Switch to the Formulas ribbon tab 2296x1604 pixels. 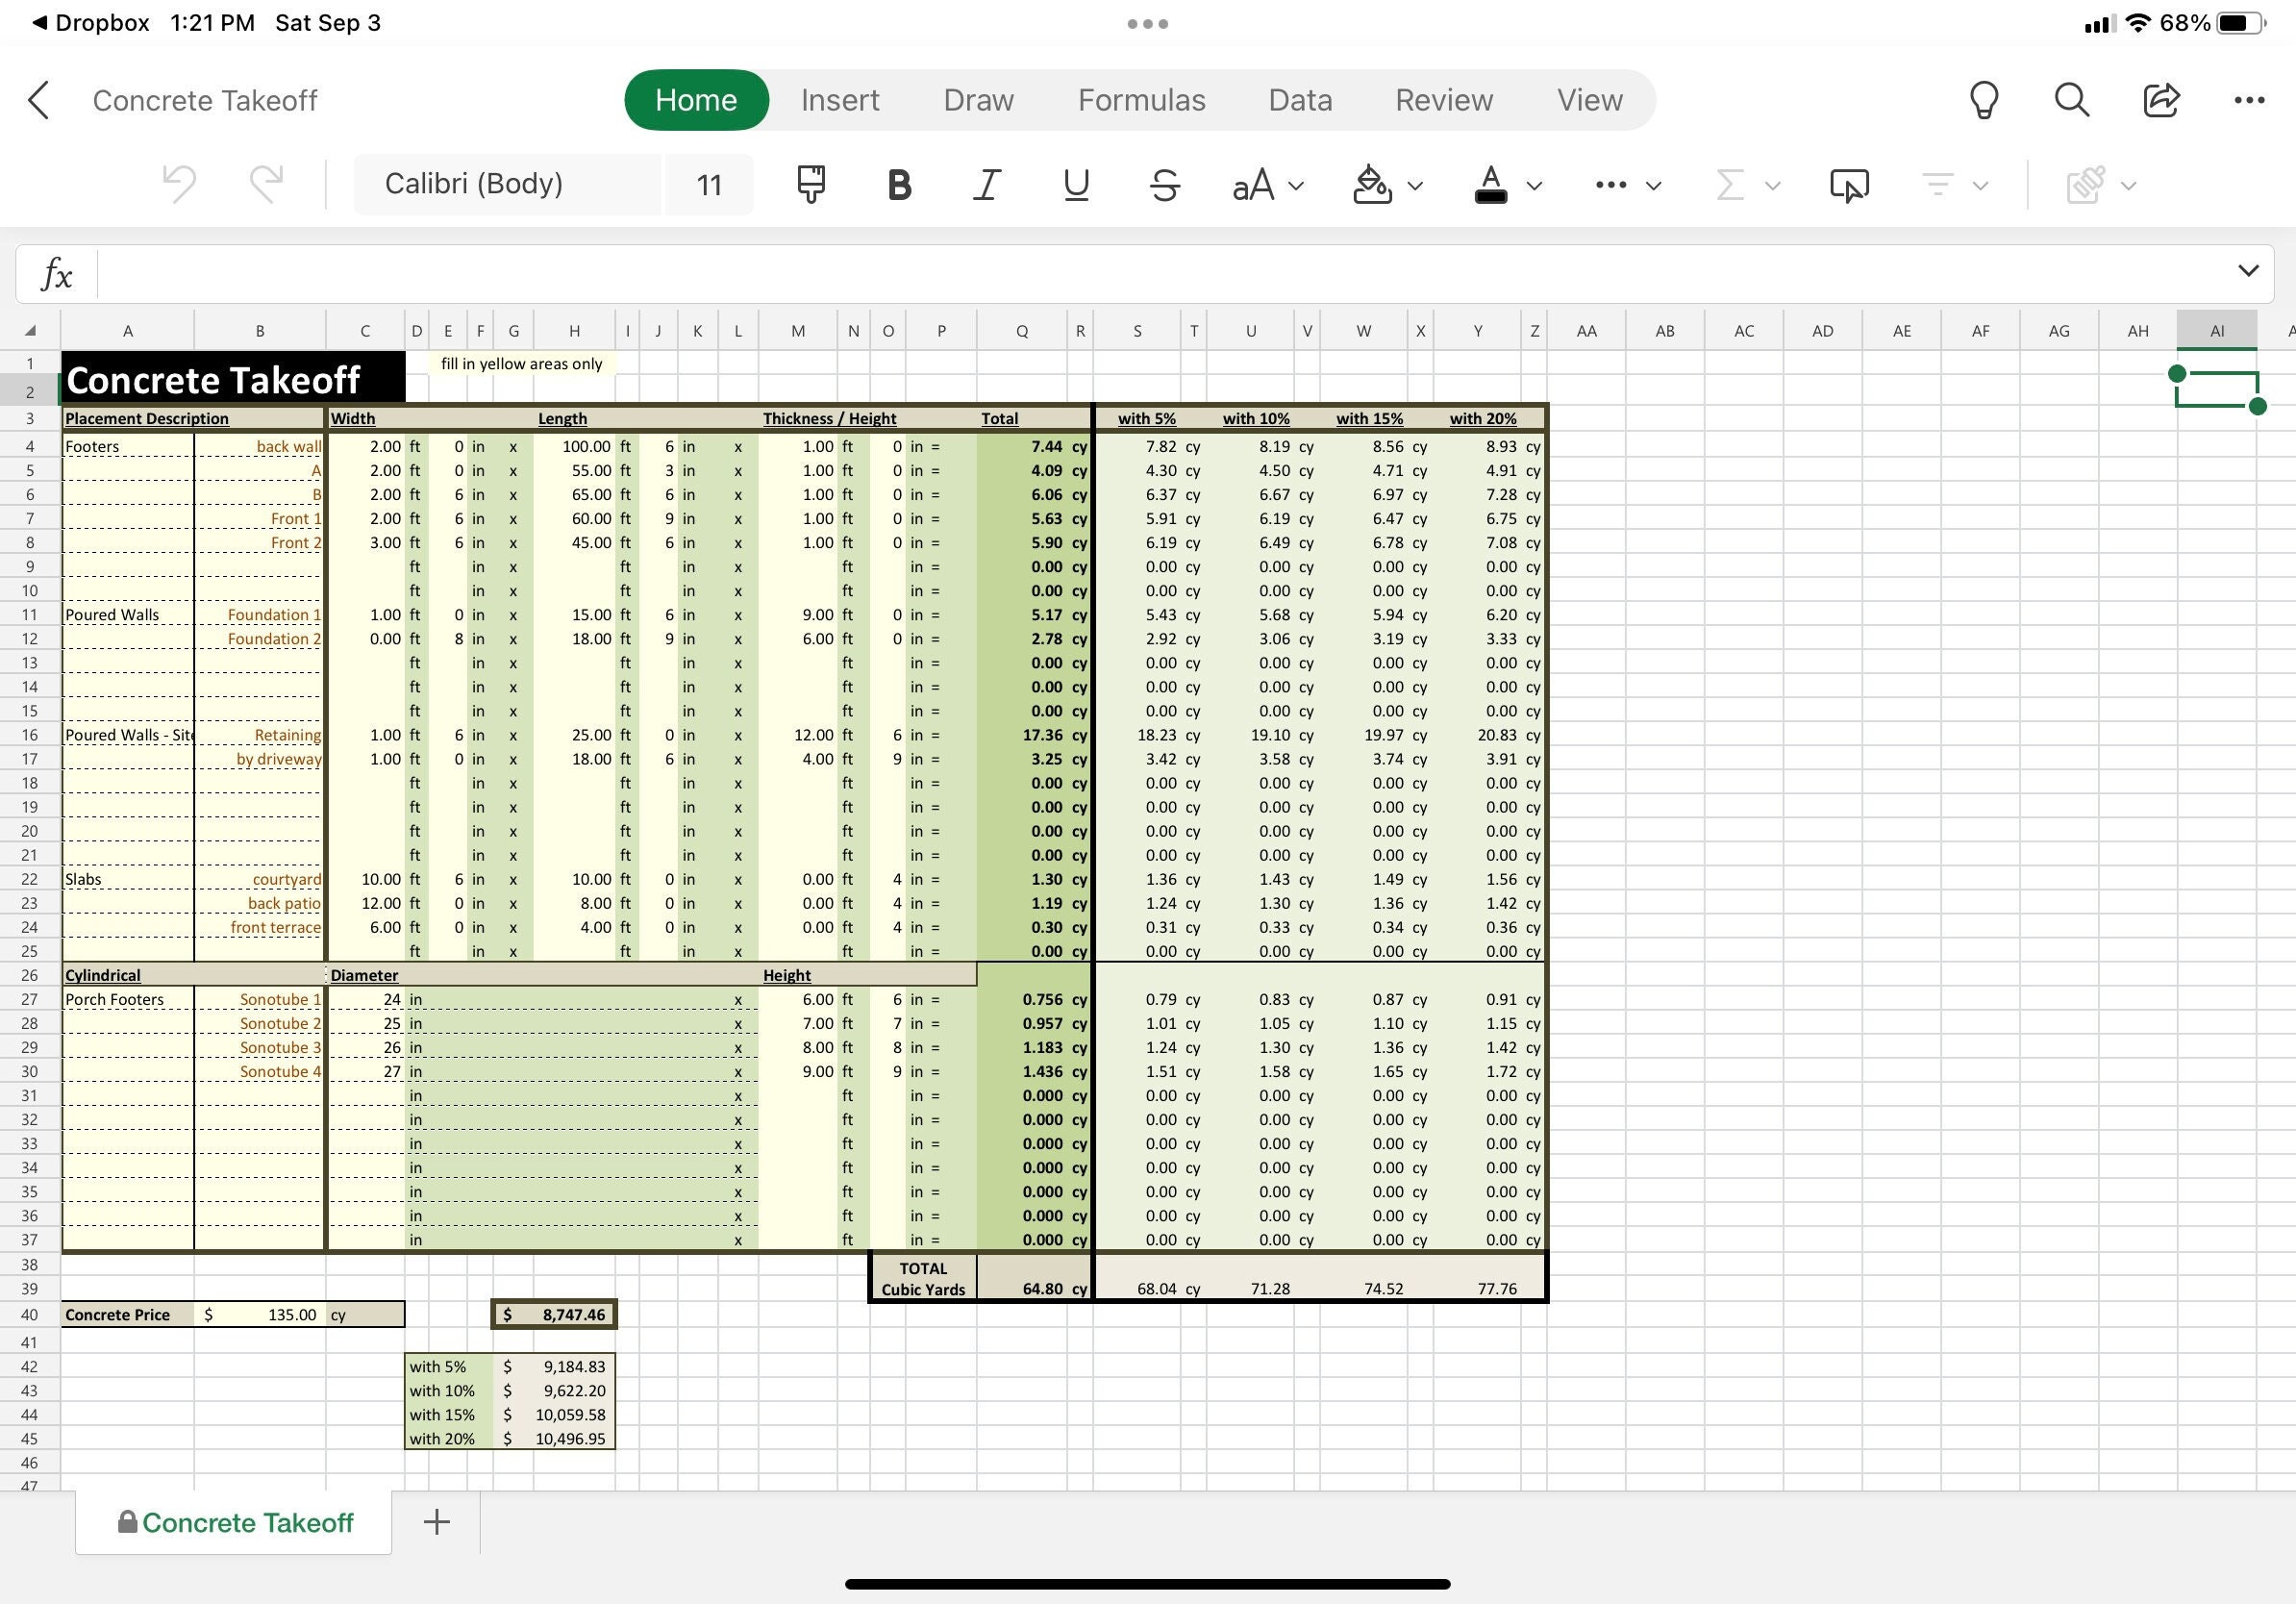point(1141,100)
